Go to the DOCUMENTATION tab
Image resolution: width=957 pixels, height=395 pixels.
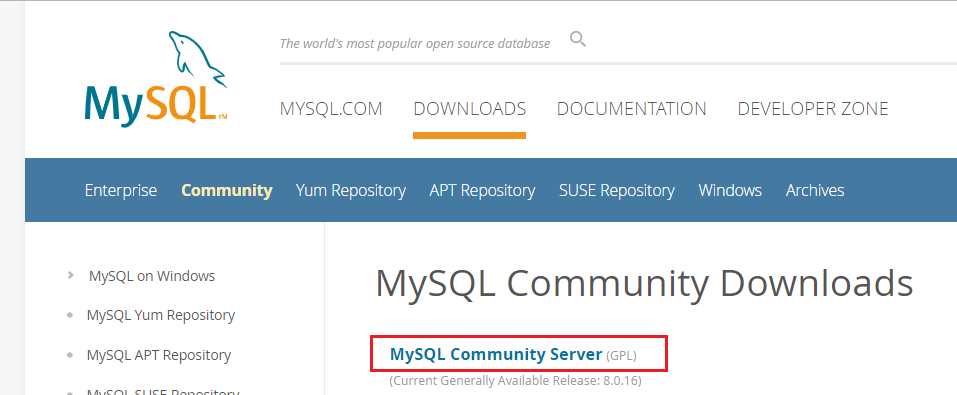[x=632, y=109]
